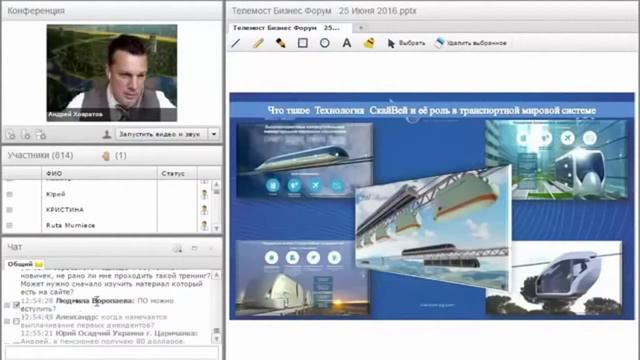
Task: Click Александр's name in chat
Action: [77, 317]
